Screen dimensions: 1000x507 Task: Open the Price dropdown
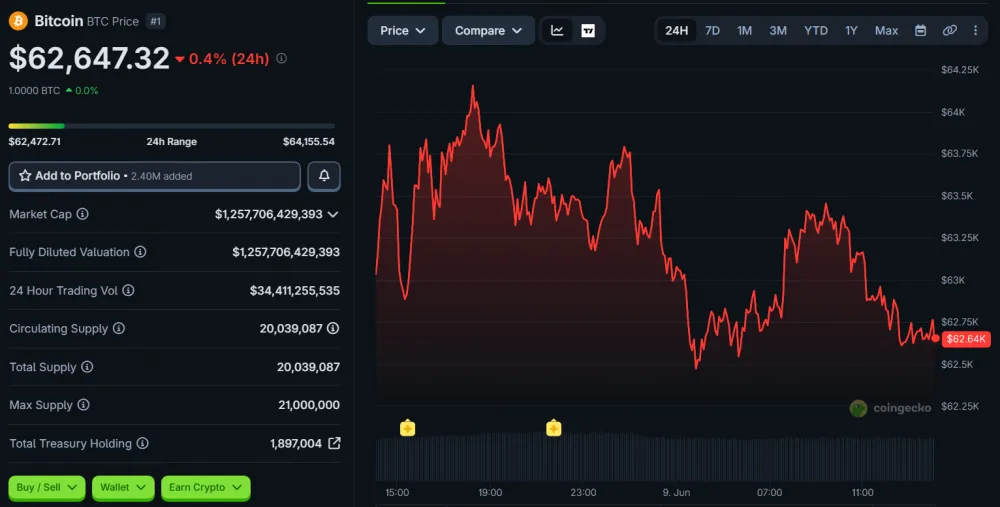(x=402, y=31)
